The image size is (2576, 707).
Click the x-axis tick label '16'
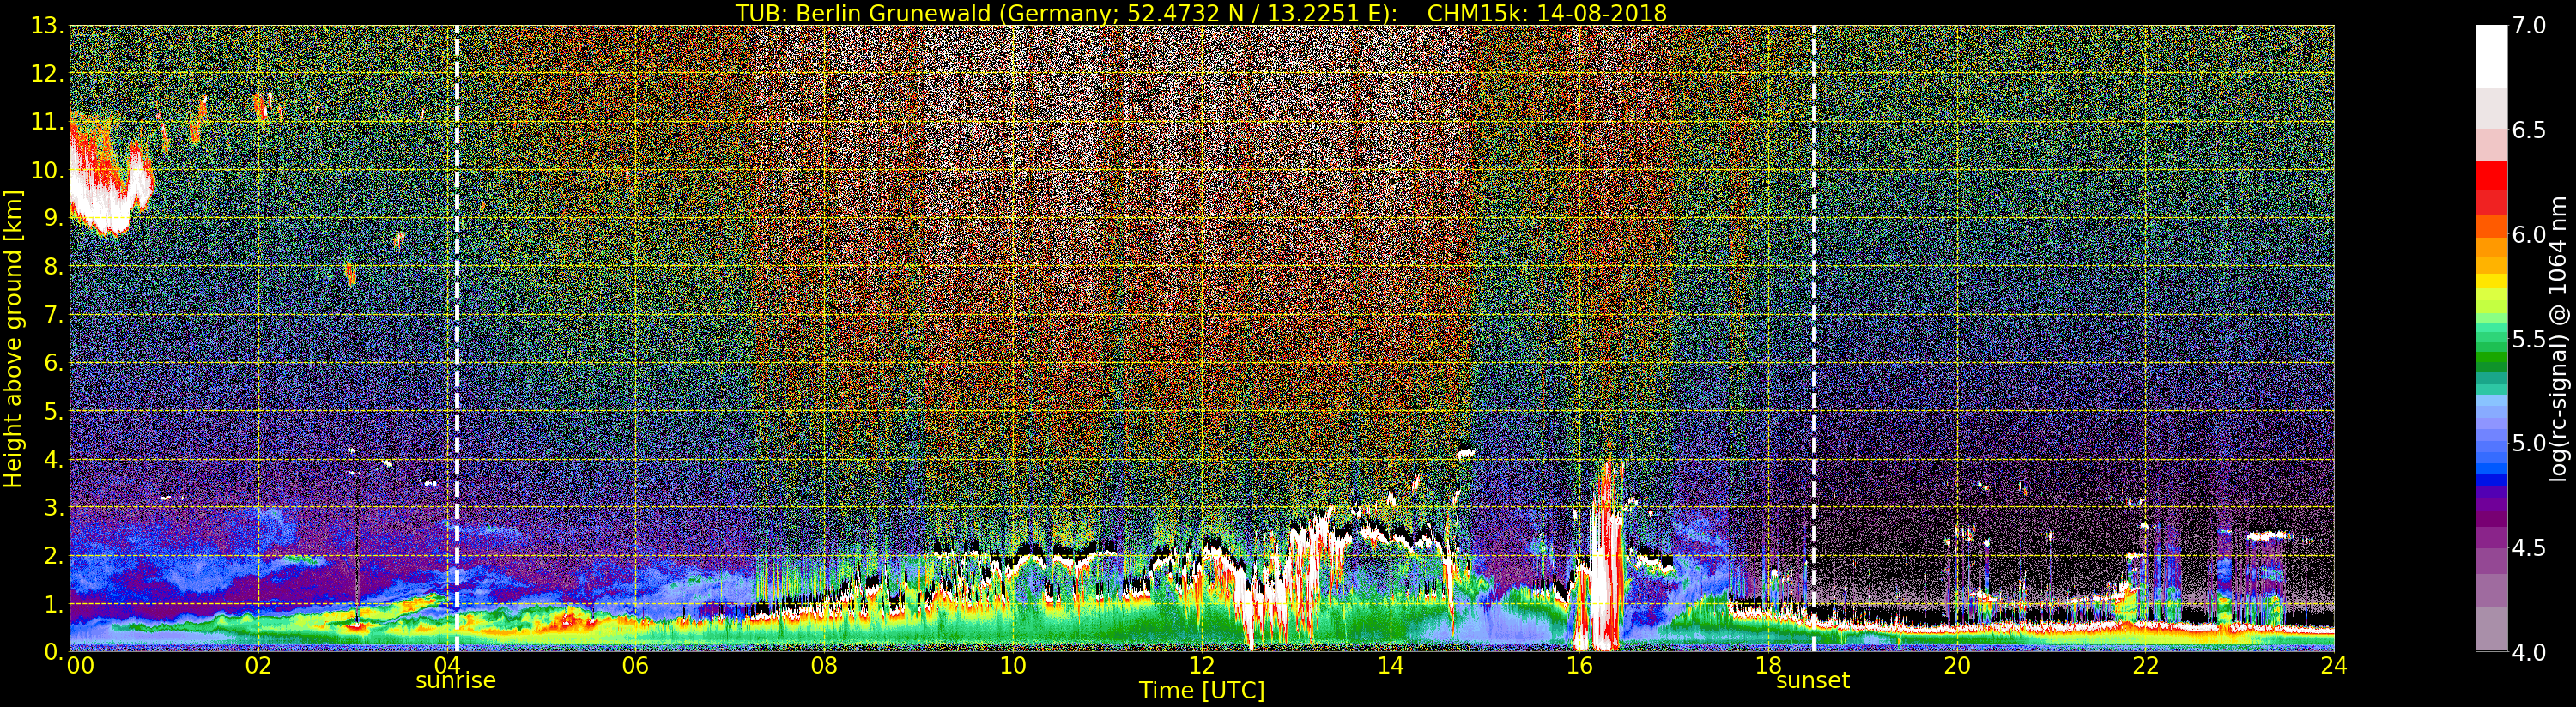tap(1579, 665)
